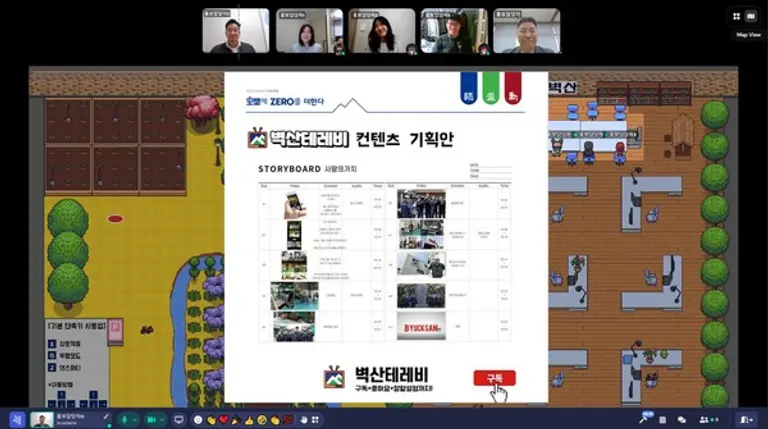The width and height of the screenshot is (768, 429).
Task: Select third participant video with long hair
Action: point(382,30)
